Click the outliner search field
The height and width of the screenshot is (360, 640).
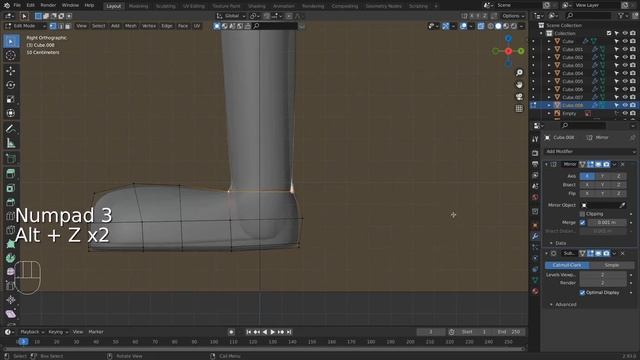589,16
